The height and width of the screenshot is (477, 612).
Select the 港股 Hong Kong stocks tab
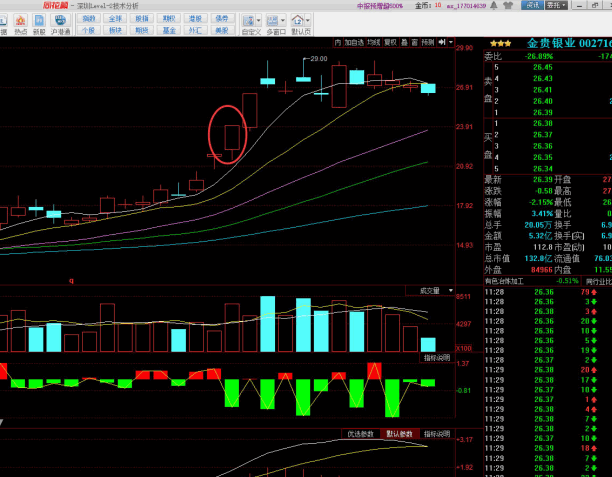point(195,18)
